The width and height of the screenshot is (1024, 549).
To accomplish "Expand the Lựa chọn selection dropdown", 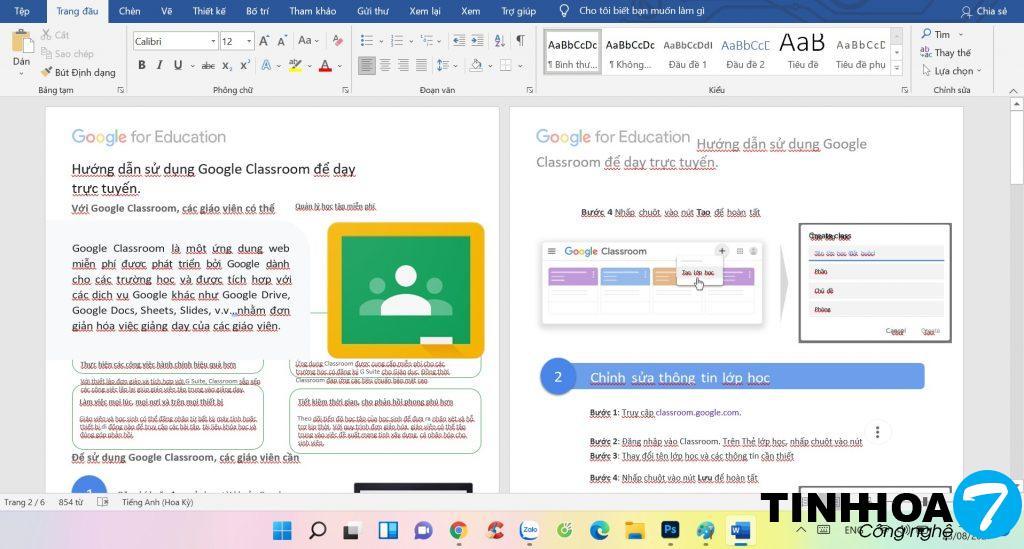I will pos(952,71).
